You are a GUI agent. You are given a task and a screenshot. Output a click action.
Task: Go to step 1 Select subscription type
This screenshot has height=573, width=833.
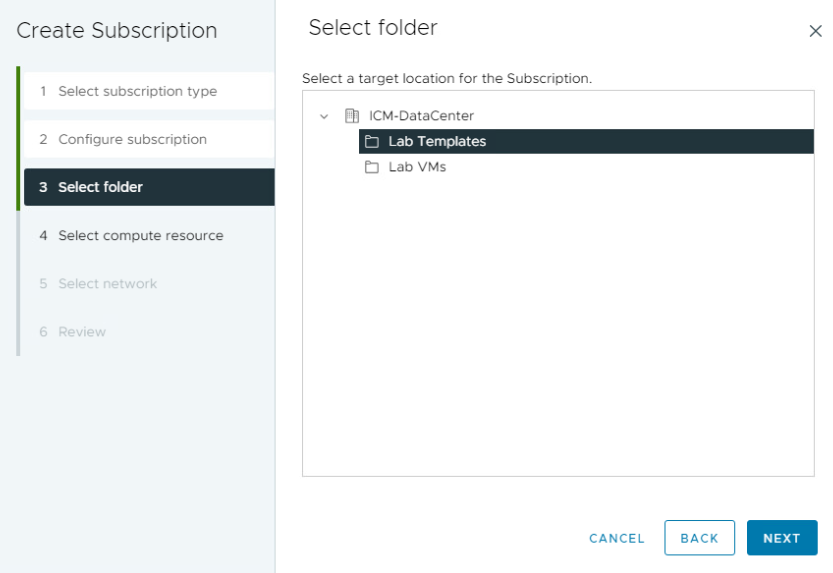(149, 91)
